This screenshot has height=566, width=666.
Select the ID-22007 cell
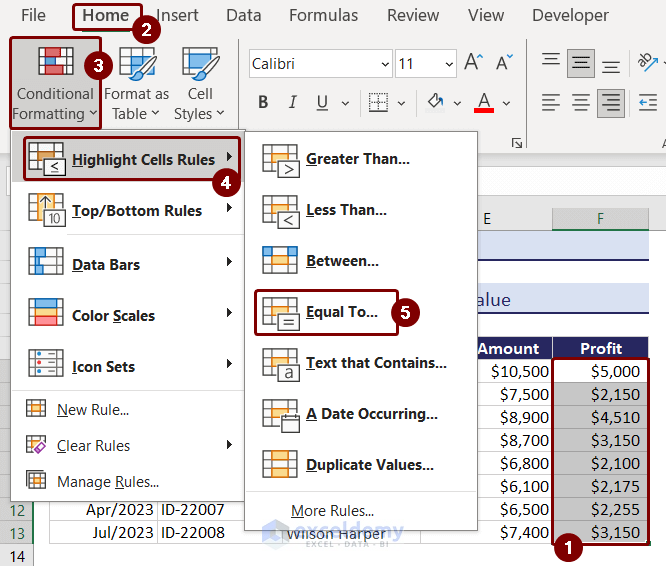click(x=200, y=510)
